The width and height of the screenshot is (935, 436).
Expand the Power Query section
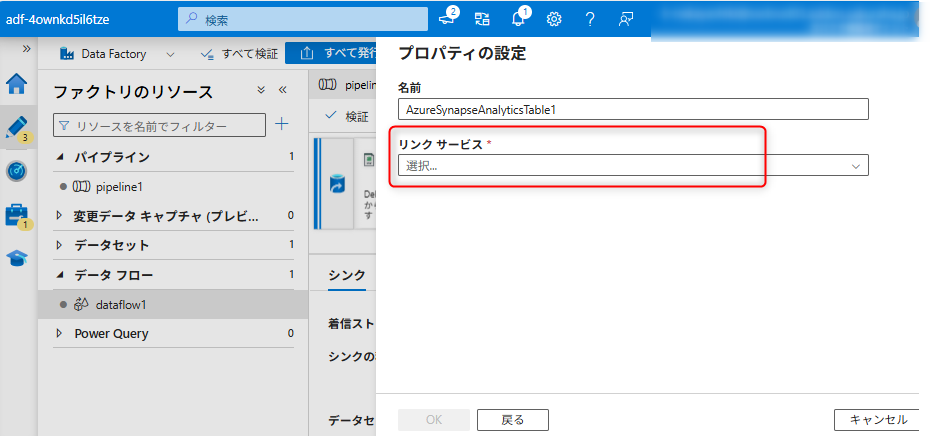pyautogui.click(x=59, y=333)
